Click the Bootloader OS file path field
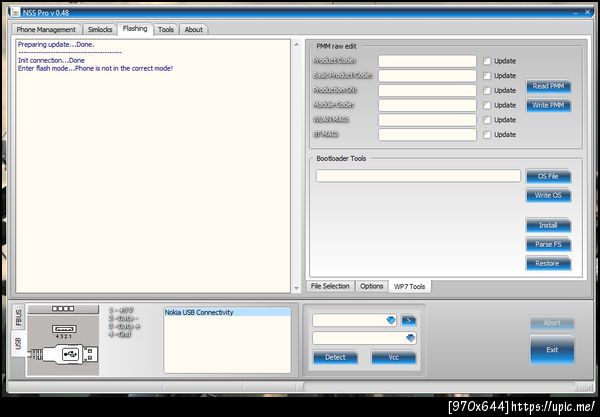Screen dimensions: 600x417 418,176
